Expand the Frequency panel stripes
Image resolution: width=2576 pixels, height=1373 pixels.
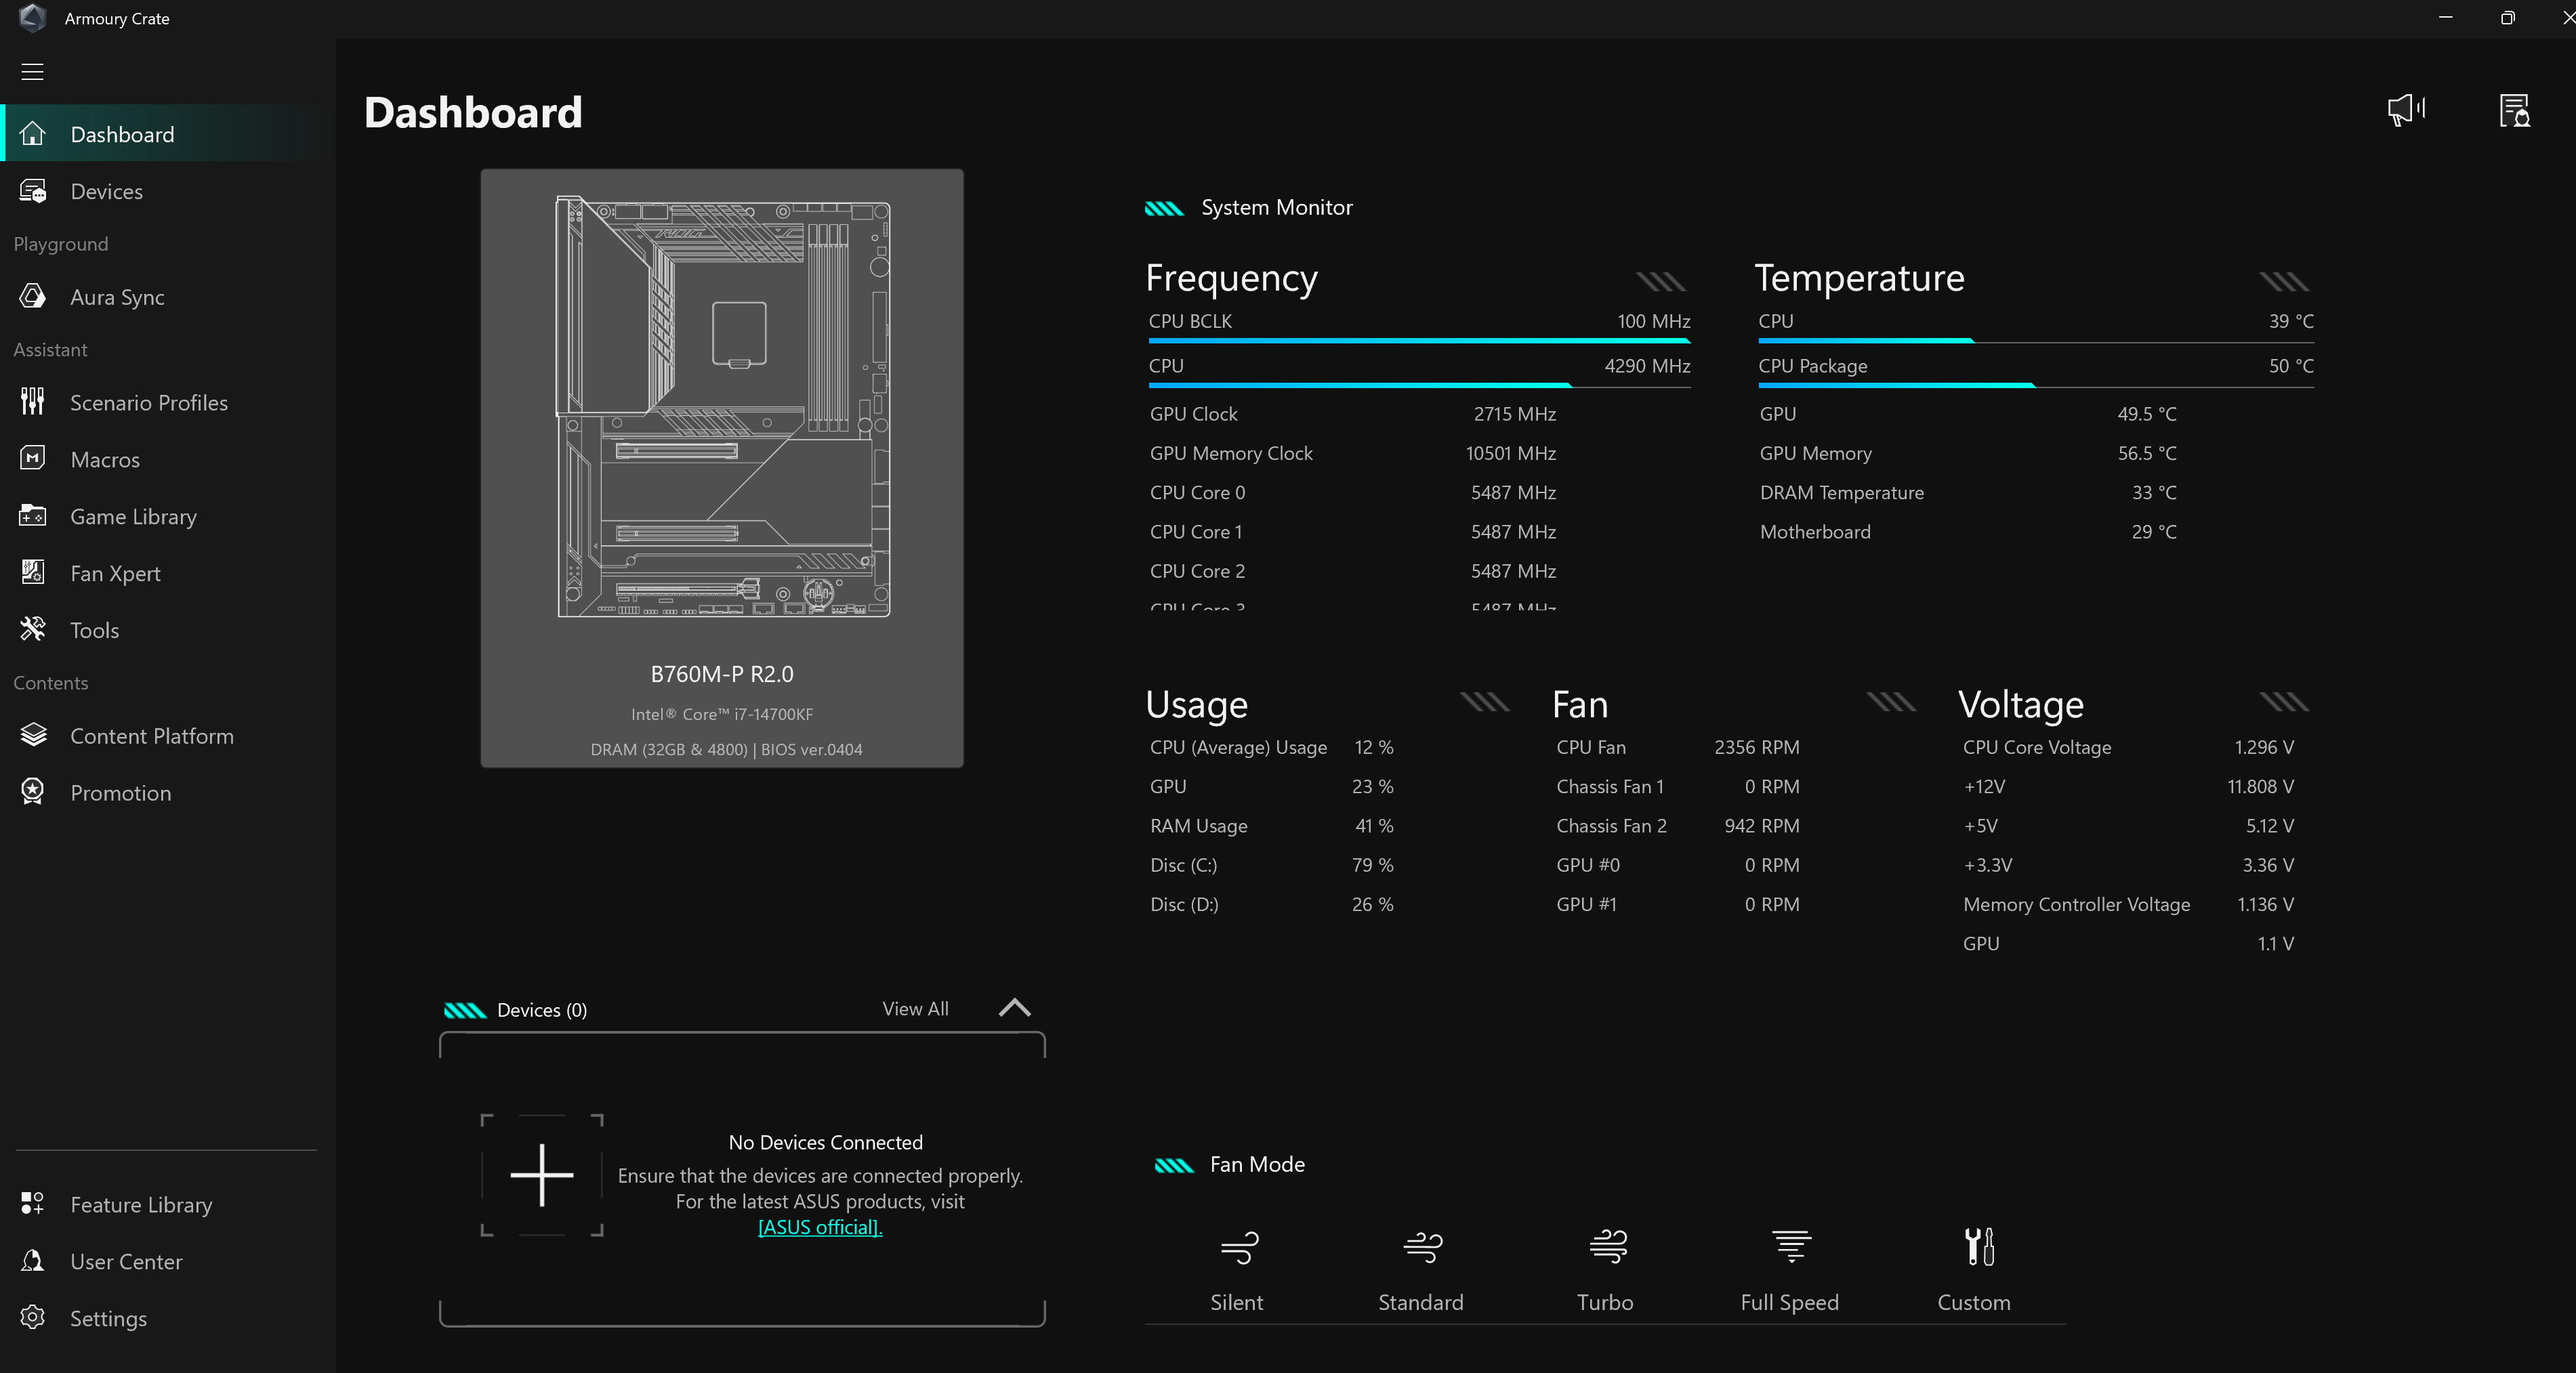tap(1661, 282)
